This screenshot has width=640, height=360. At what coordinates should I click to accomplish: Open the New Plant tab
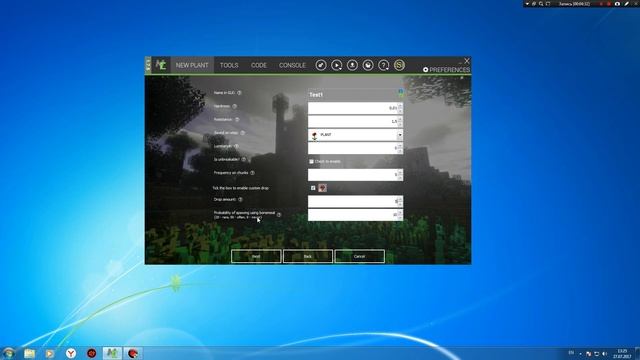point(192,65)
